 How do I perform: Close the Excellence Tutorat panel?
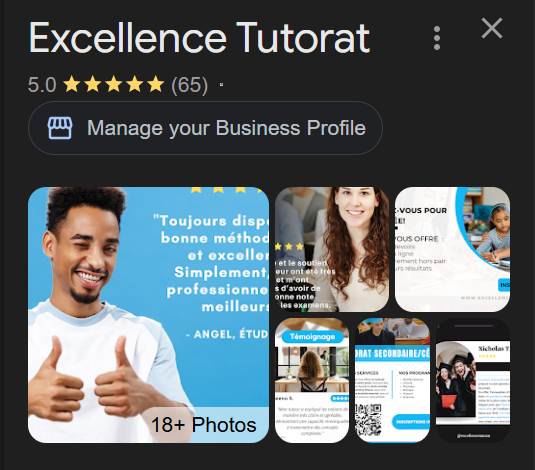(x=492, y=28)
